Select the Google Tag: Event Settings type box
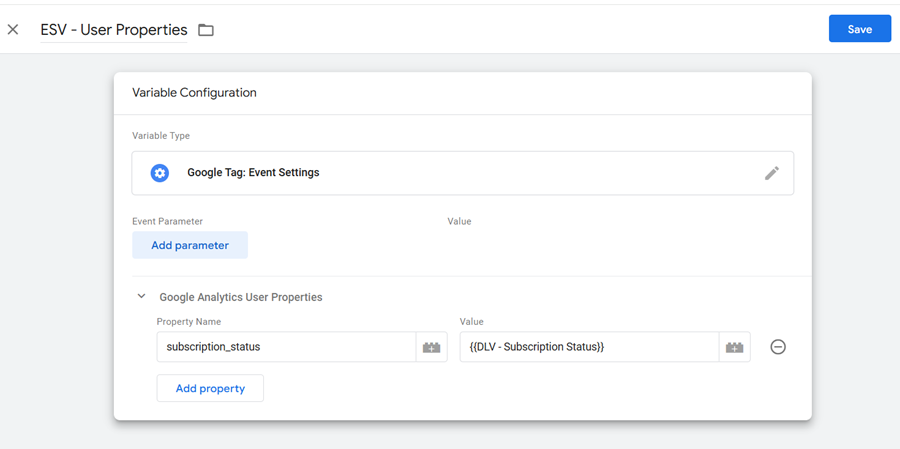 [x=462, y=173]
